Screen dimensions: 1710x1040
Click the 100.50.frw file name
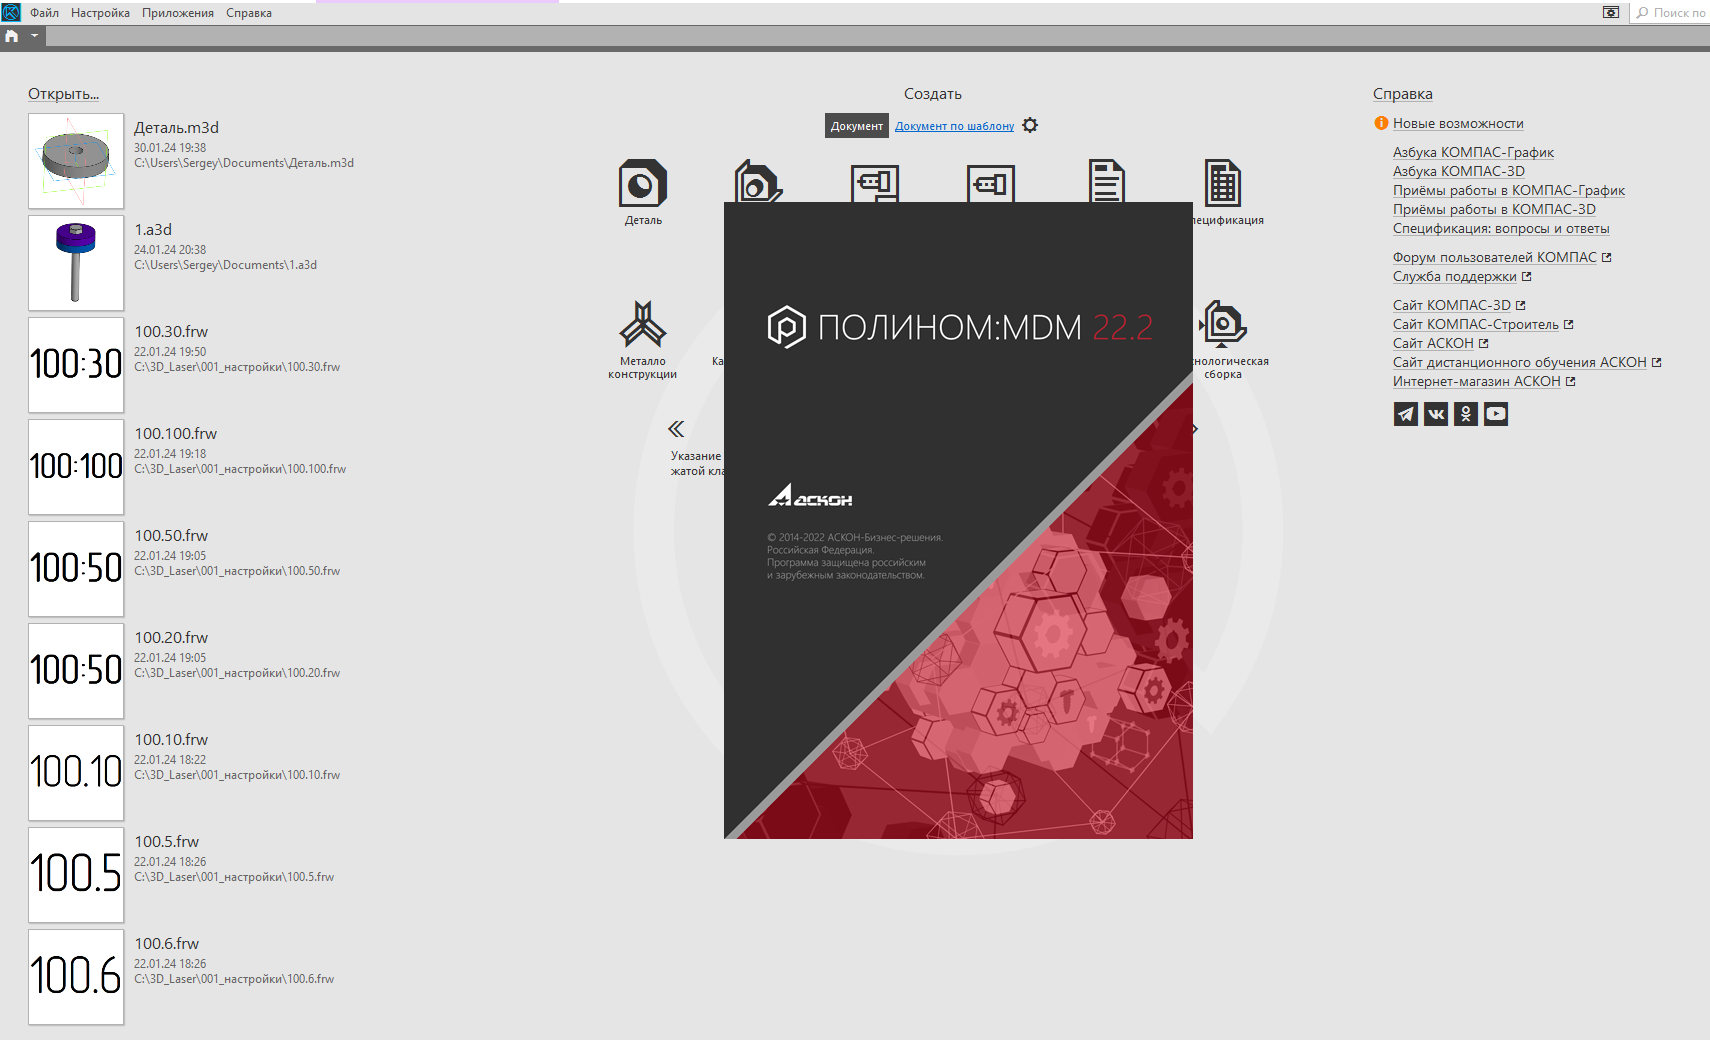[171, 536]
